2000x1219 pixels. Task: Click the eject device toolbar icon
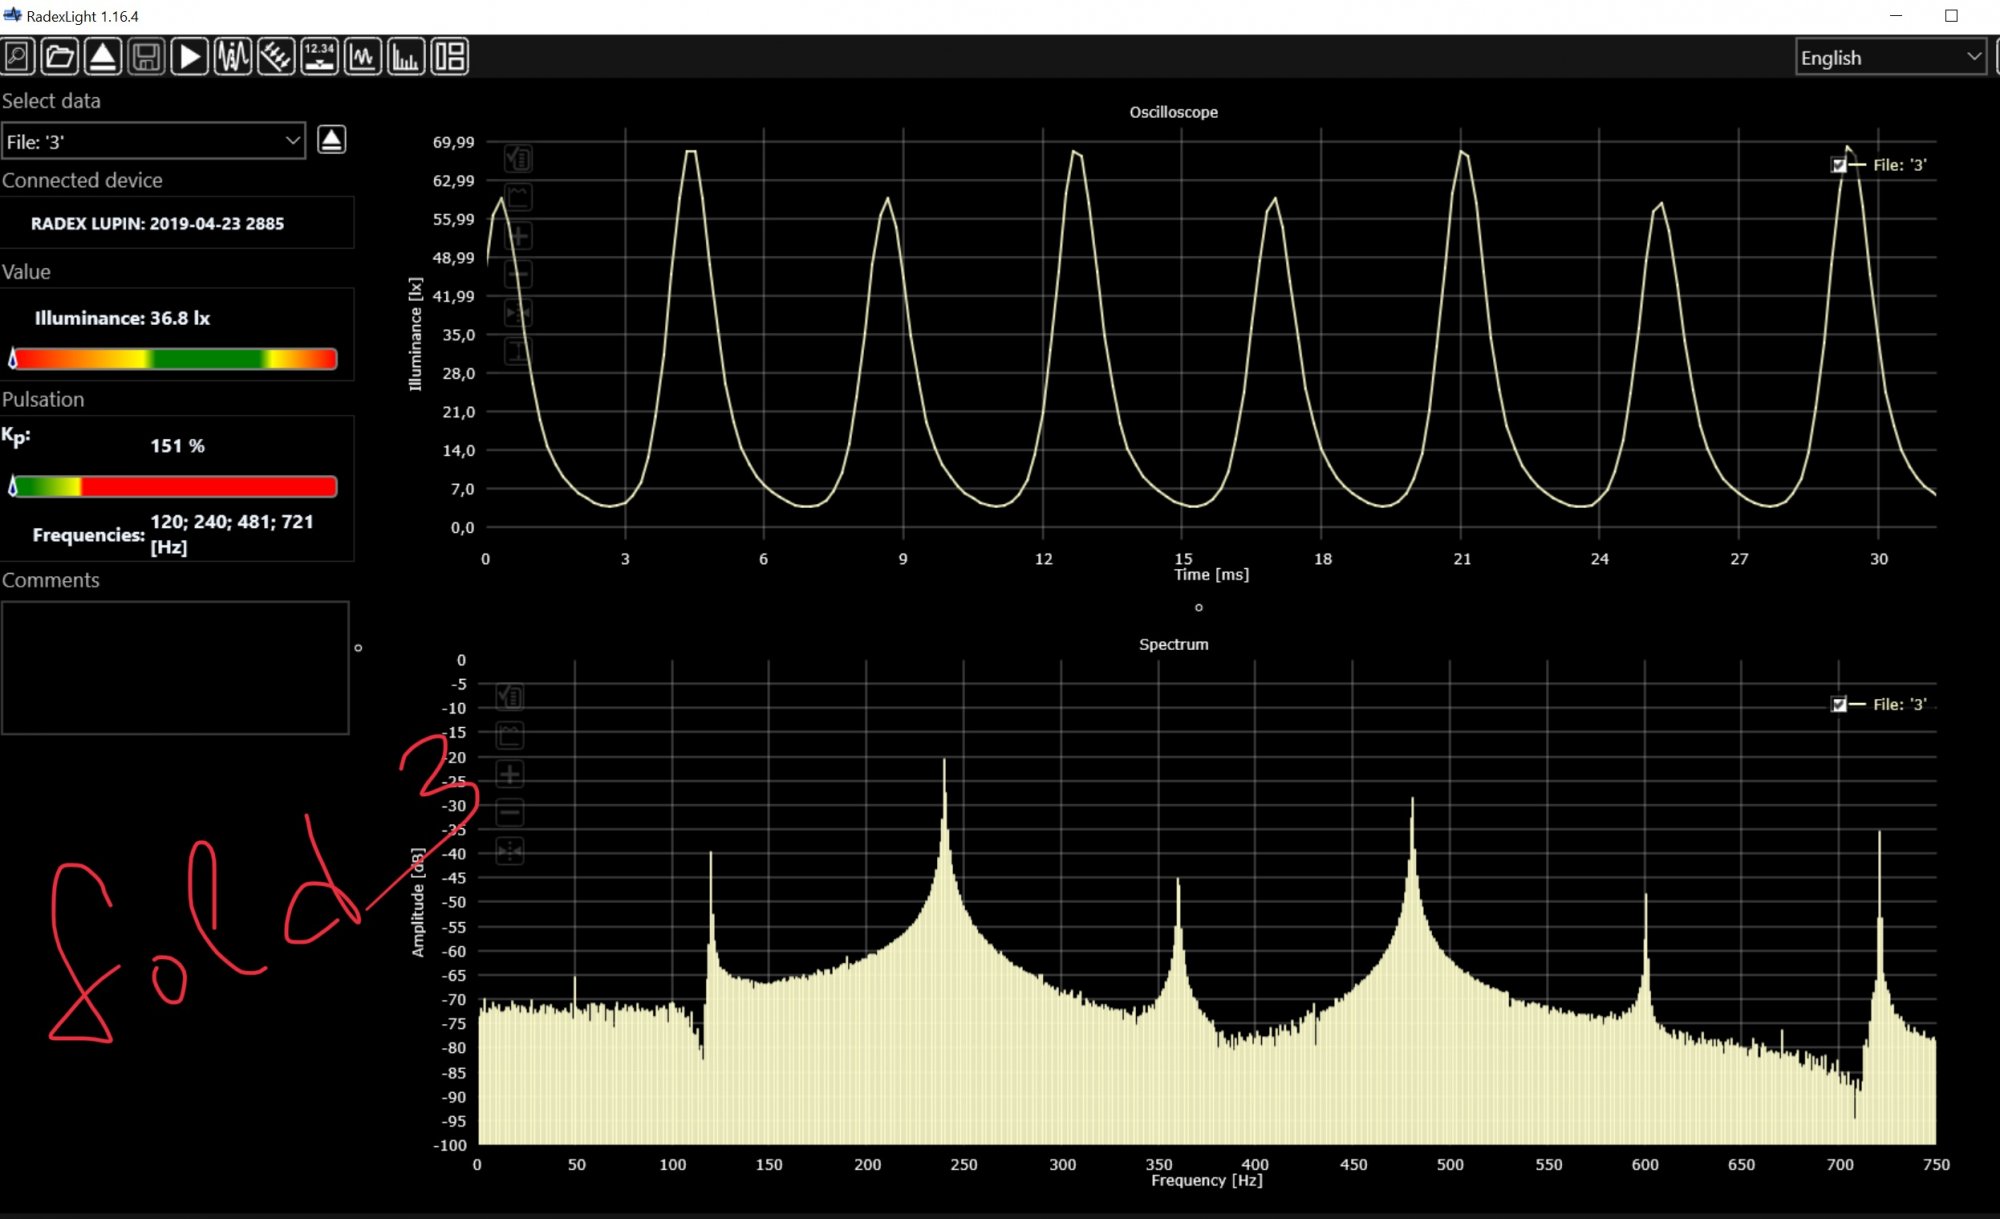103,57
